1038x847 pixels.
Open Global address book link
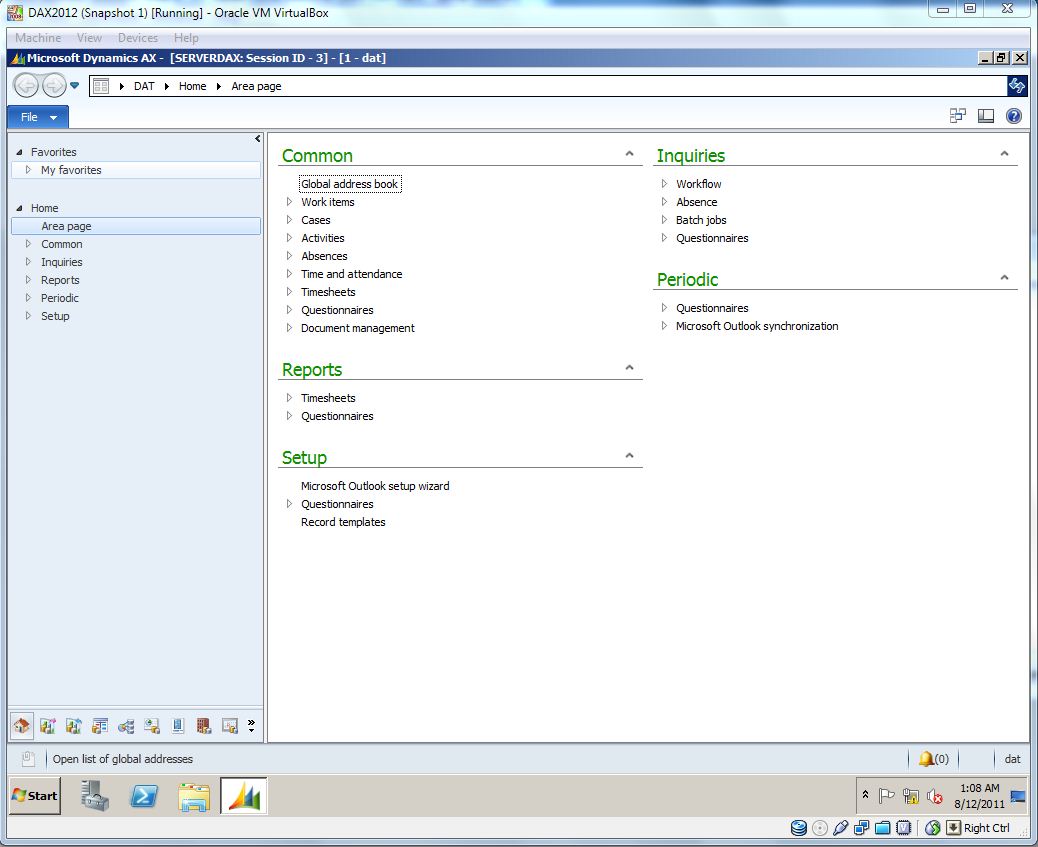click(350, 183)
